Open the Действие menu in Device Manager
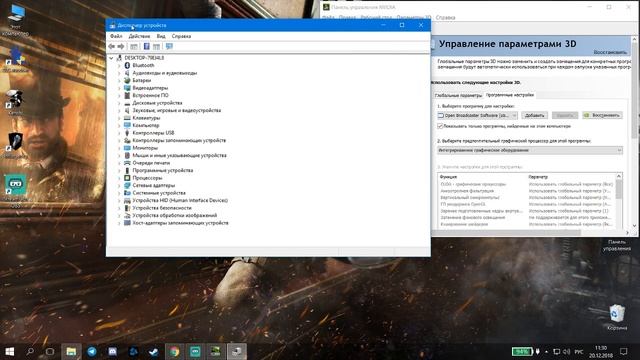640x360 pixels. click(x=139, y=36)
